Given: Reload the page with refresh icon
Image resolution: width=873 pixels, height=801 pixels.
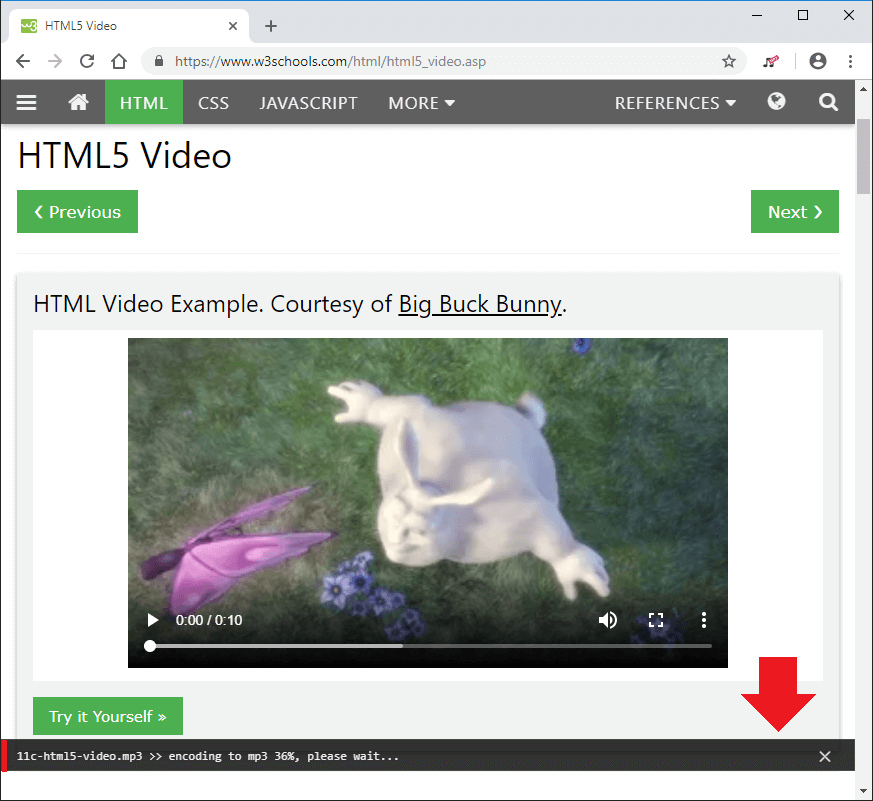Looking at the screenshot, I should [x=87, y=61].
